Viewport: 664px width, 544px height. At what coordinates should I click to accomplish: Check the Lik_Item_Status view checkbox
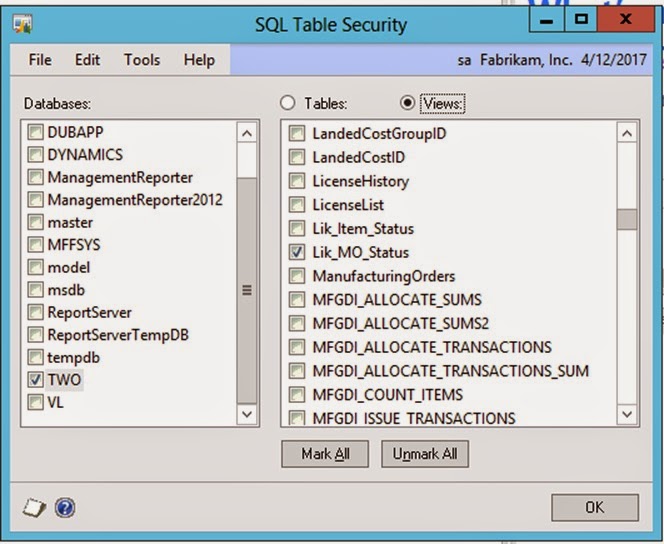coord(296,229)
